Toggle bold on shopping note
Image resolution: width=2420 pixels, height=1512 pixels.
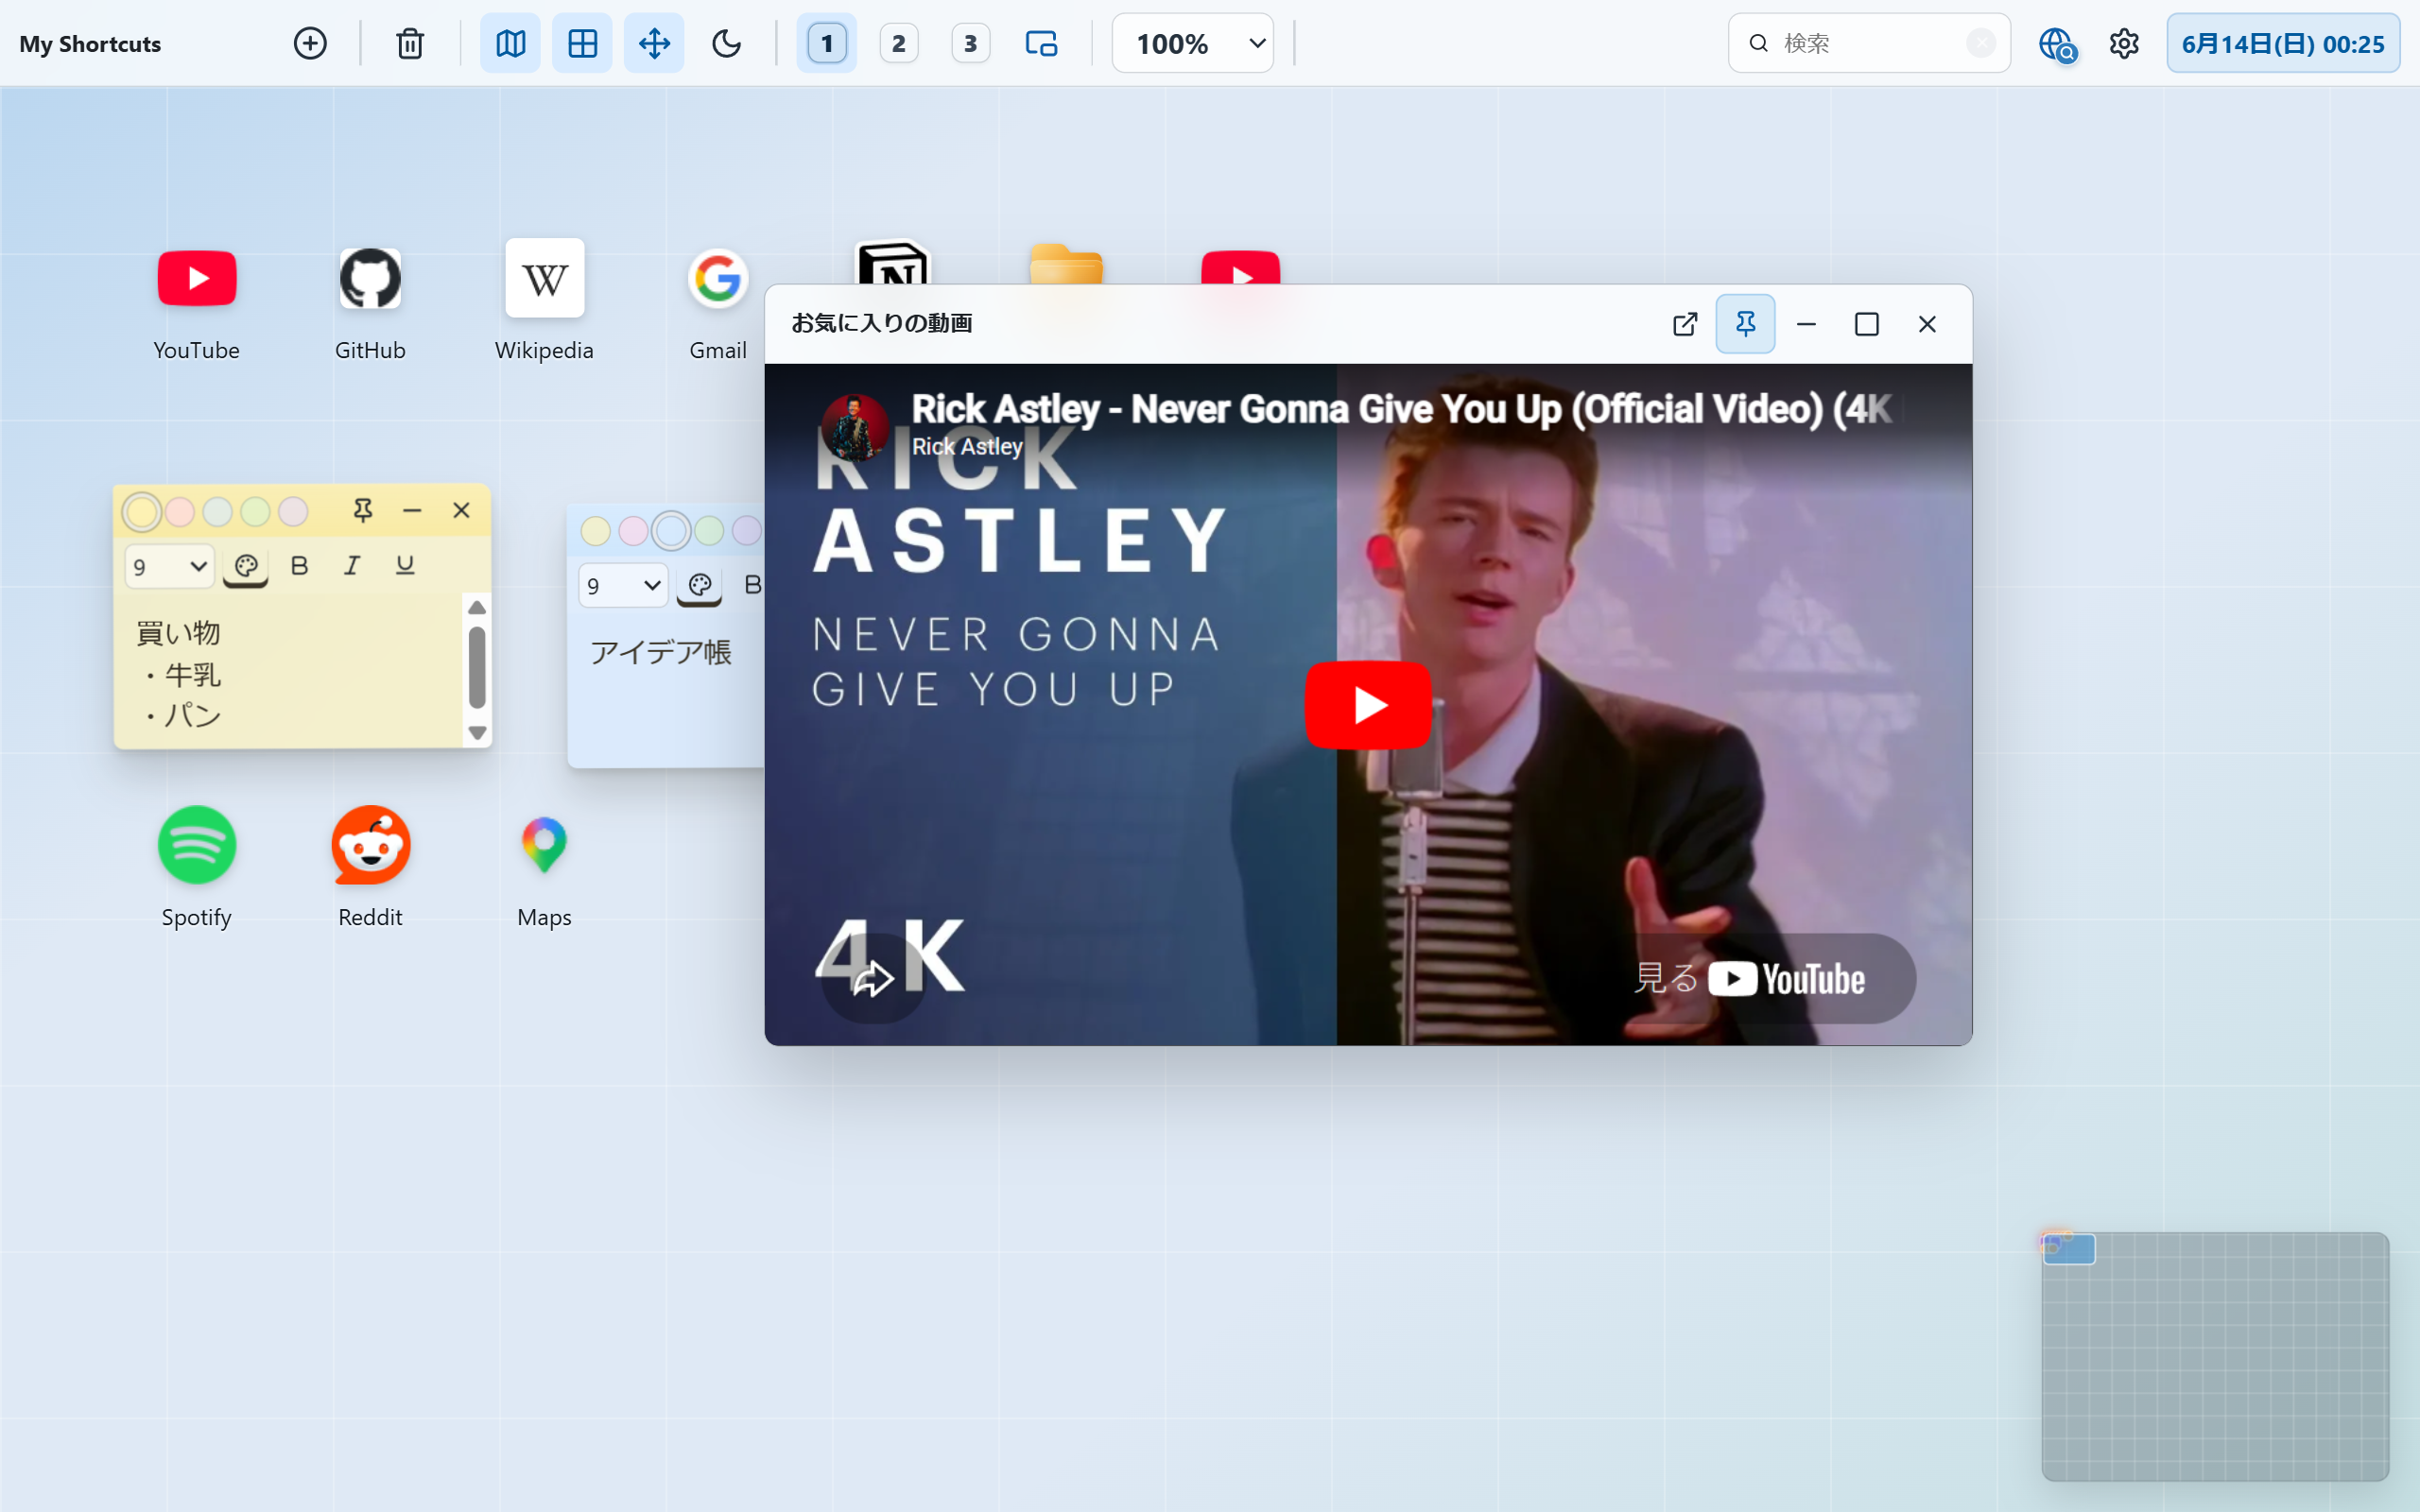[x=299, y=566]
